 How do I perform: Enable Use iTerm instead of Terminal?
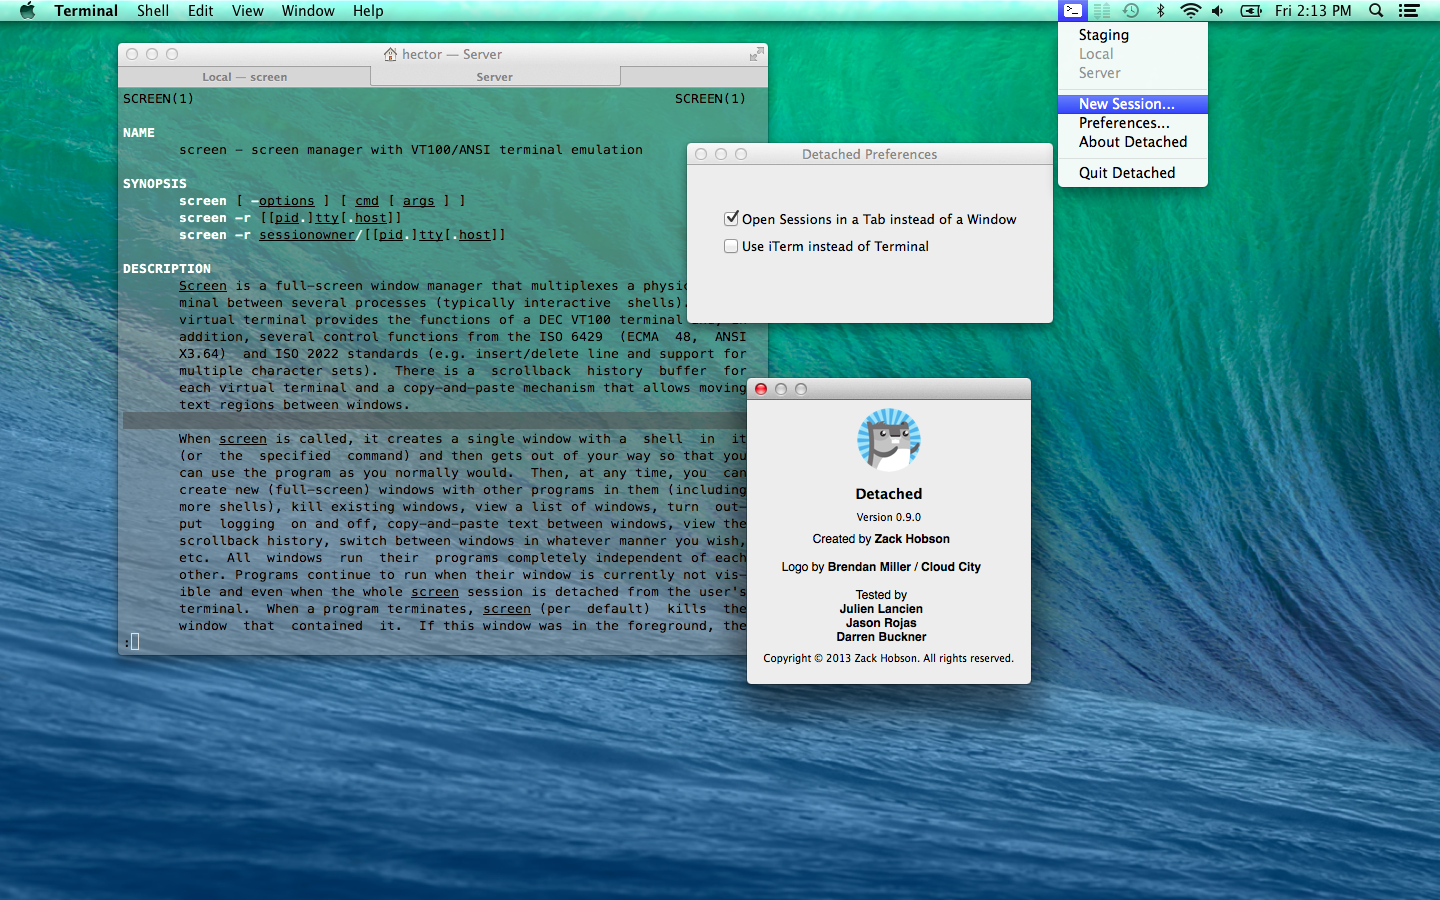tap(731, 246)
